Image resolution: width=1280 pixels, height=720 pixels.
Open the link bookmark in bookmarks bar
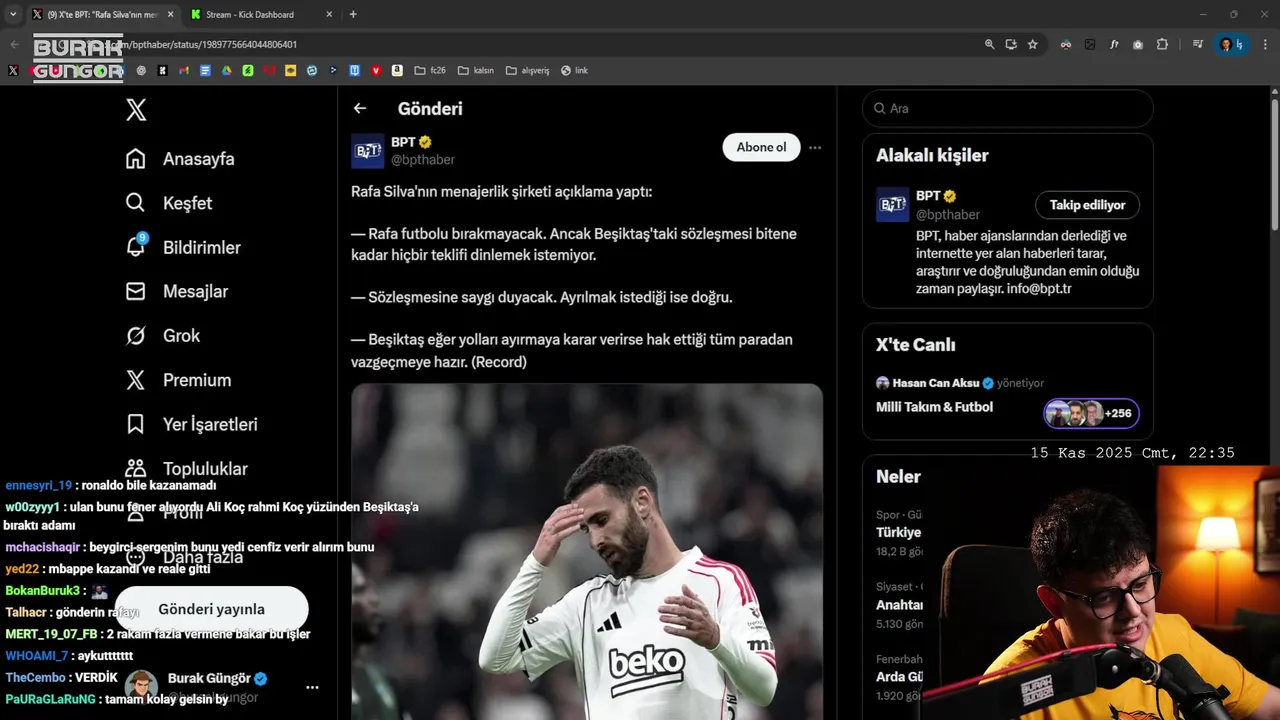574,71
